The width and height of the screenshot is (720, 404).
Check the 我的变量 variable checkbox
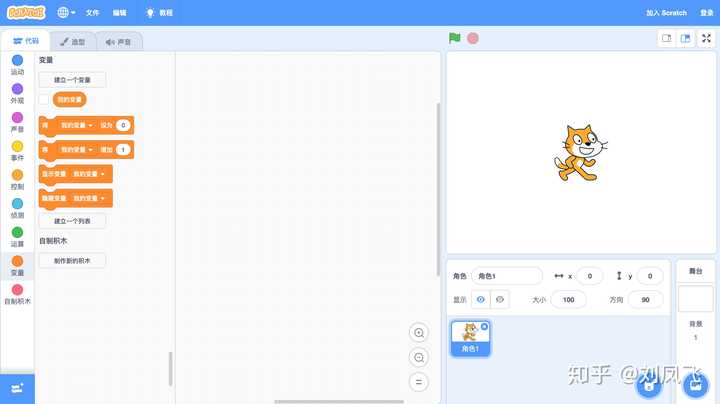coord(44,99)
